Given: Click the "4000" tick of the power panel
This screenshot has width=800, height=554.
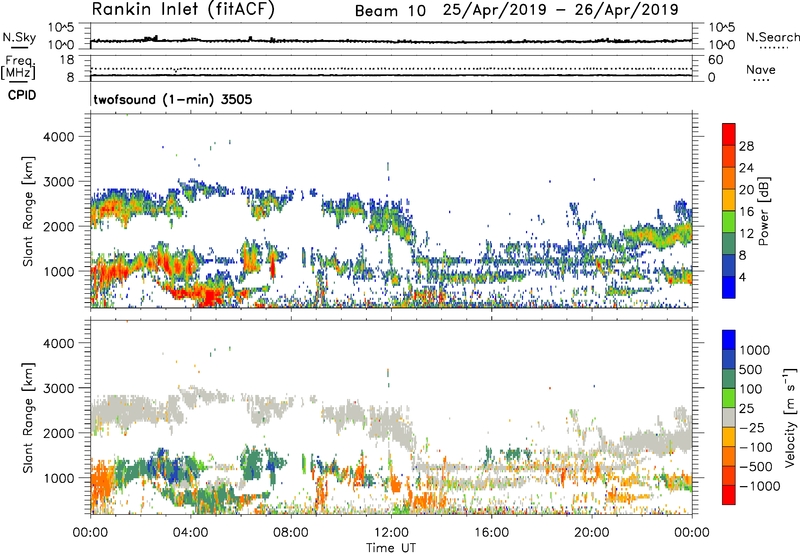Looking at the screenshot, I should [59, 137].
